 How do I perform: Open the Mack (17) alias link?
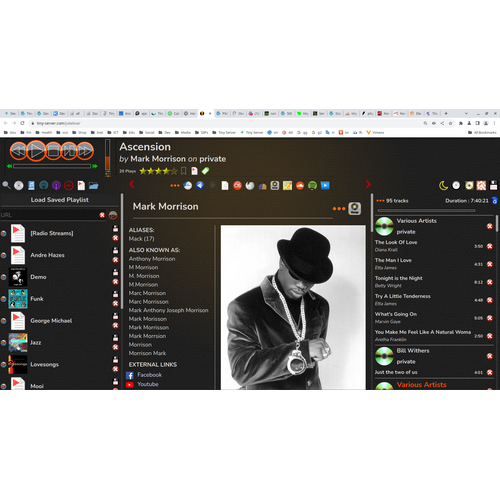pos(141,239)
